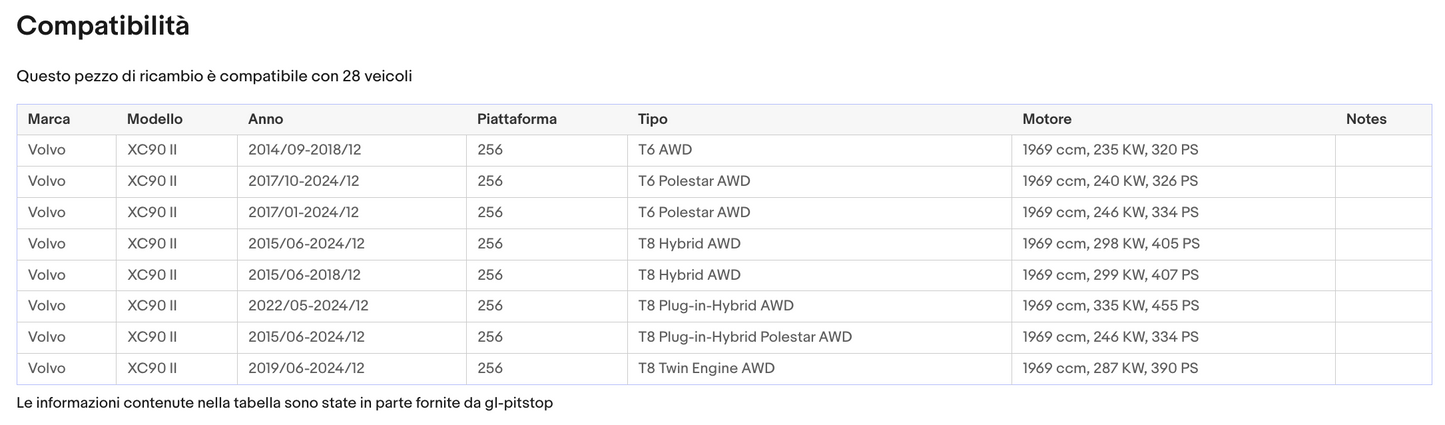Click the Tipo column header

point(652,119)
